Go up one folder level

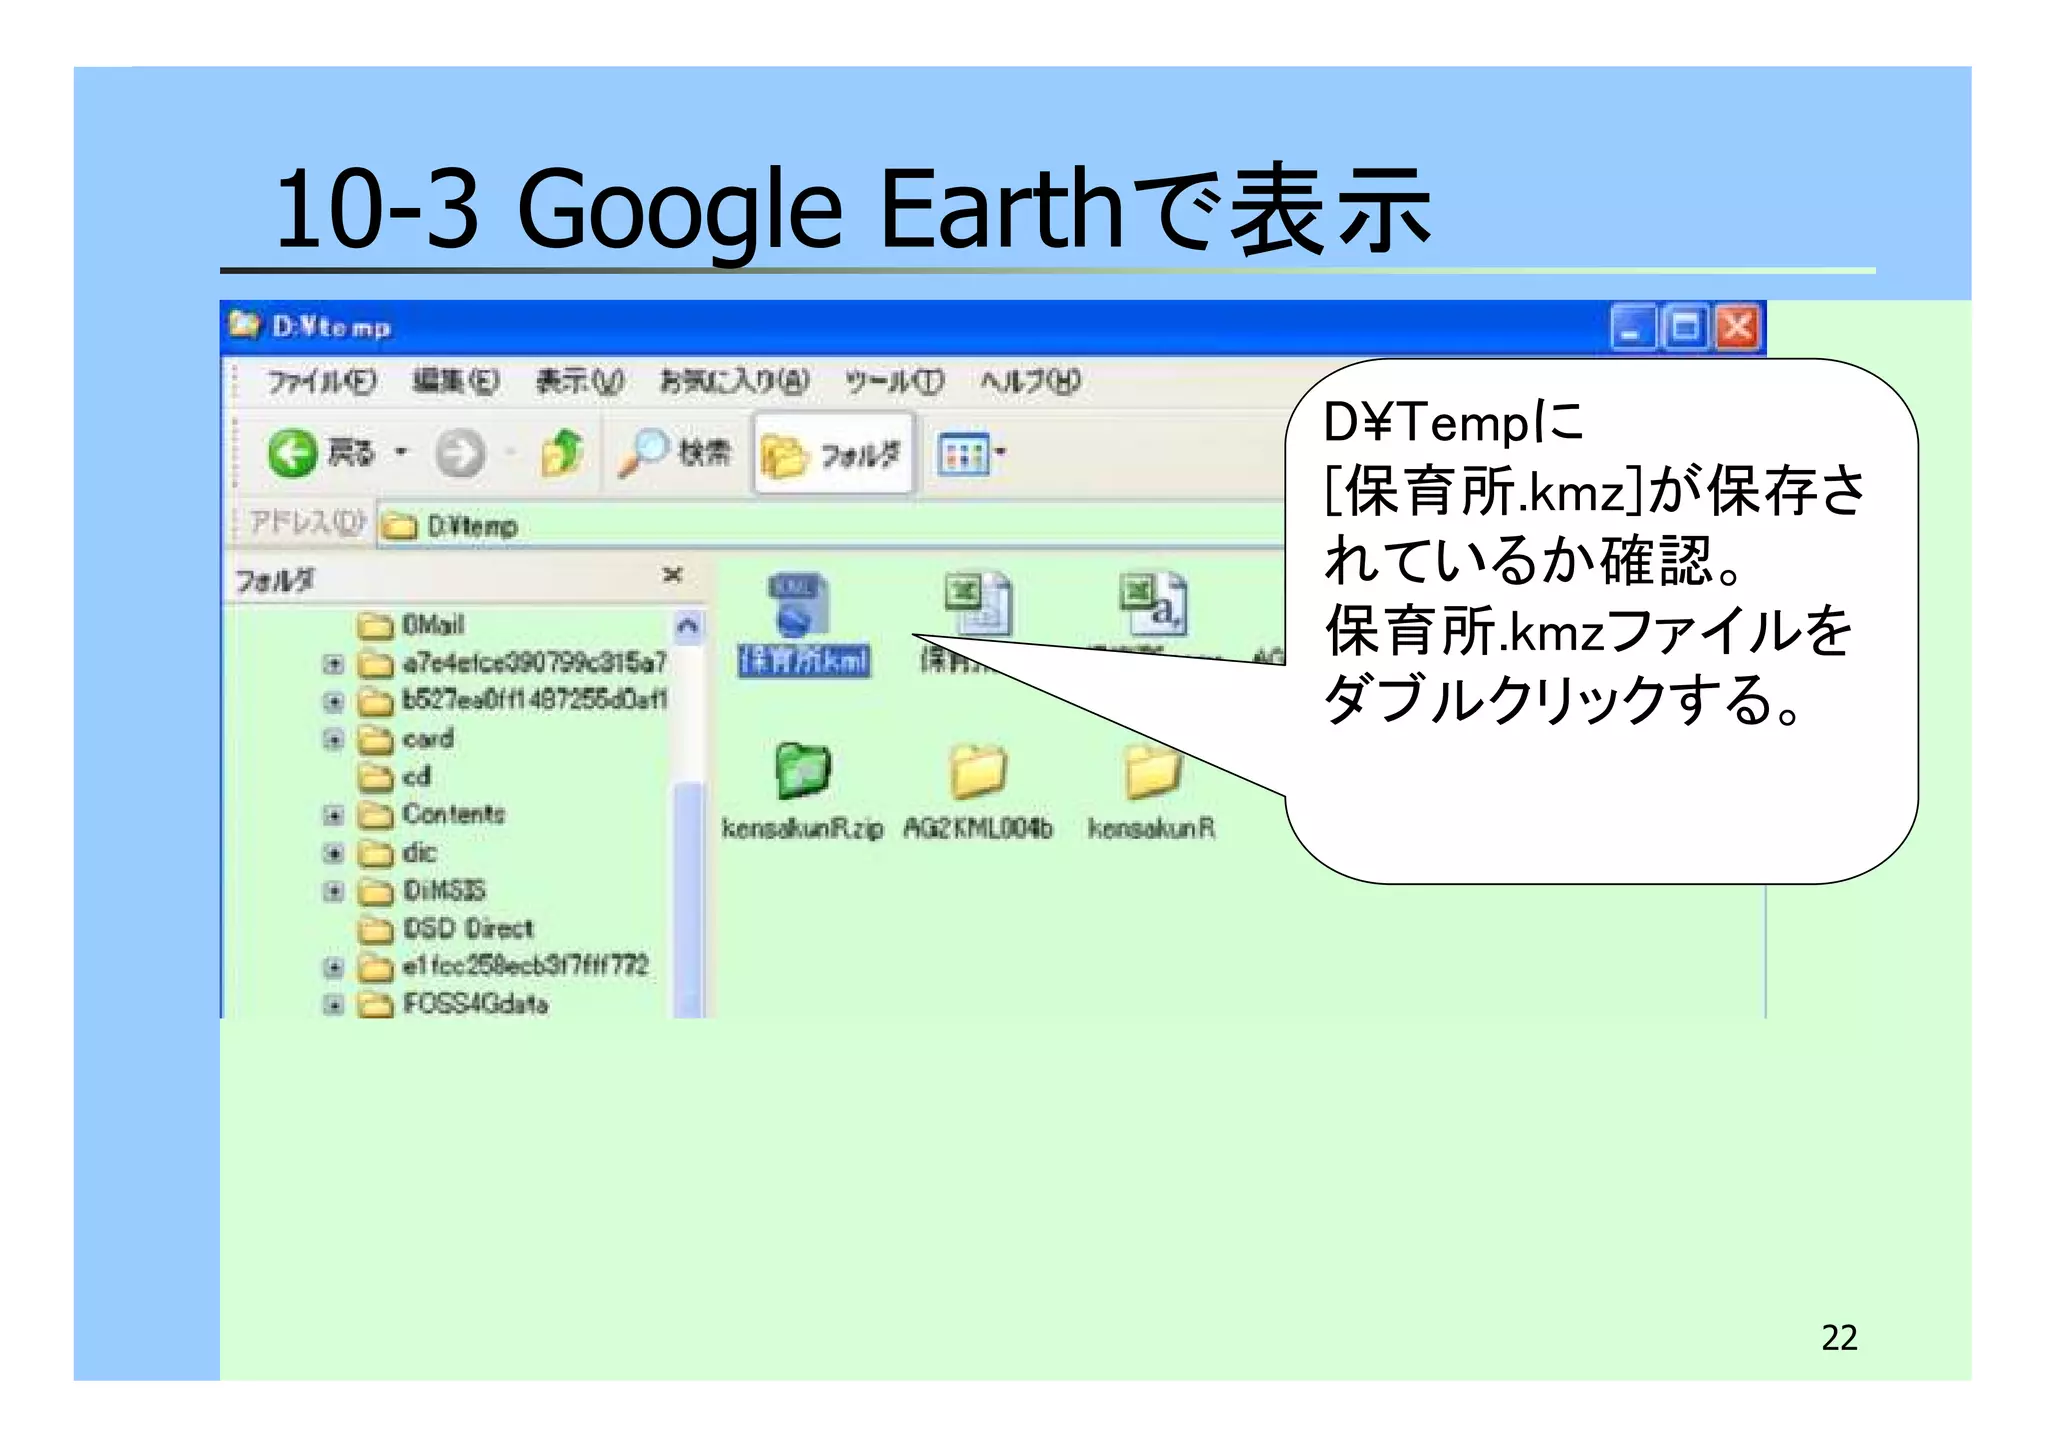561,453
